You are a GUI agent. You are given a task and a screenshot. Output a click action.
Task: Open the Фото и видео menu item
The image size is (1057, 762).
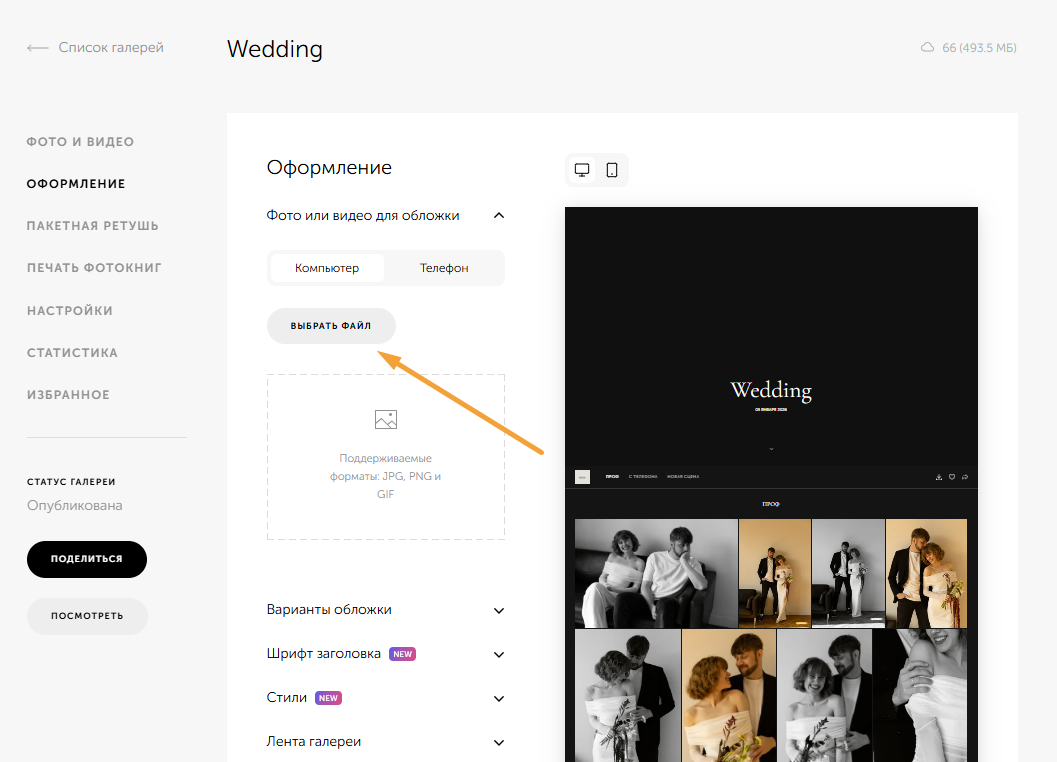point(80,142)
